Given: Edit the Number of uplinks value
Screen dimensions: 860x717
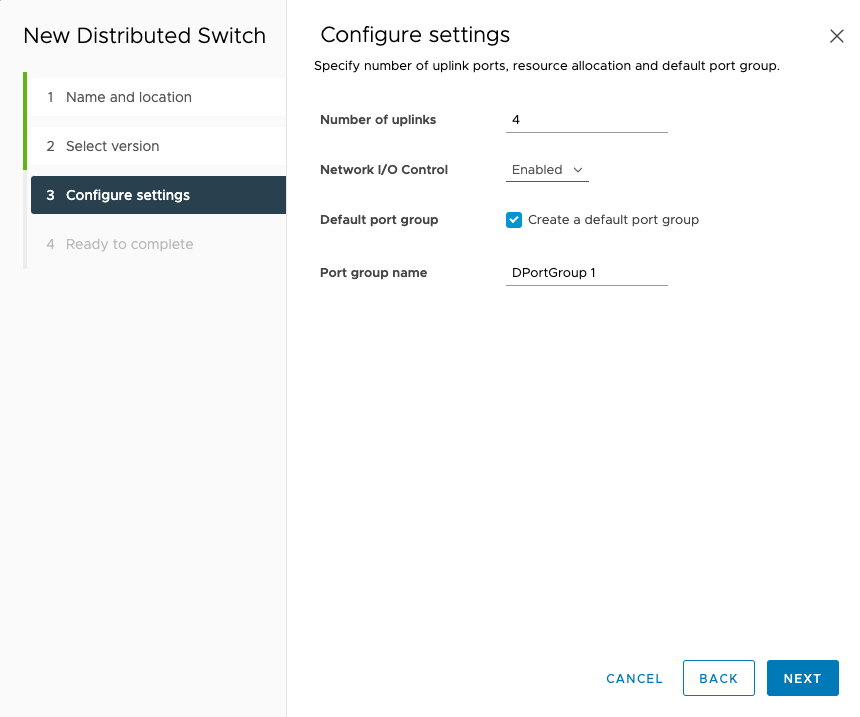Looking at the screenshot, I should tap(586, 120).
